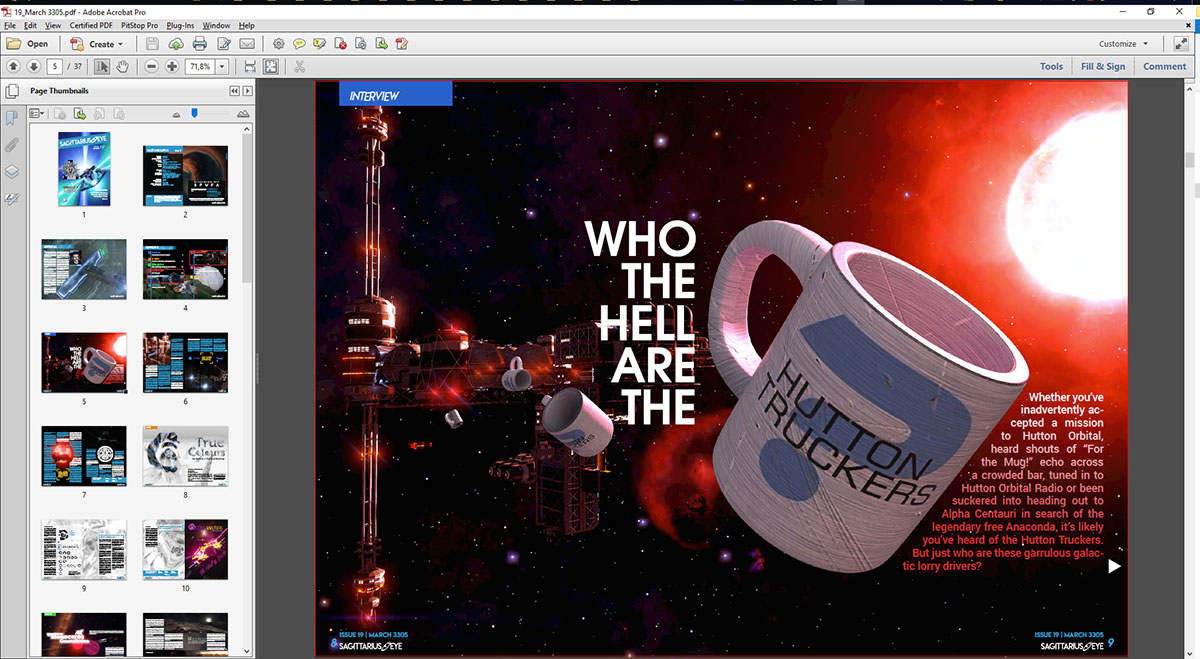This screenshot has width=1200, height=659.
Task: Click the Edit text and images icon
Action: coord(224,44)
